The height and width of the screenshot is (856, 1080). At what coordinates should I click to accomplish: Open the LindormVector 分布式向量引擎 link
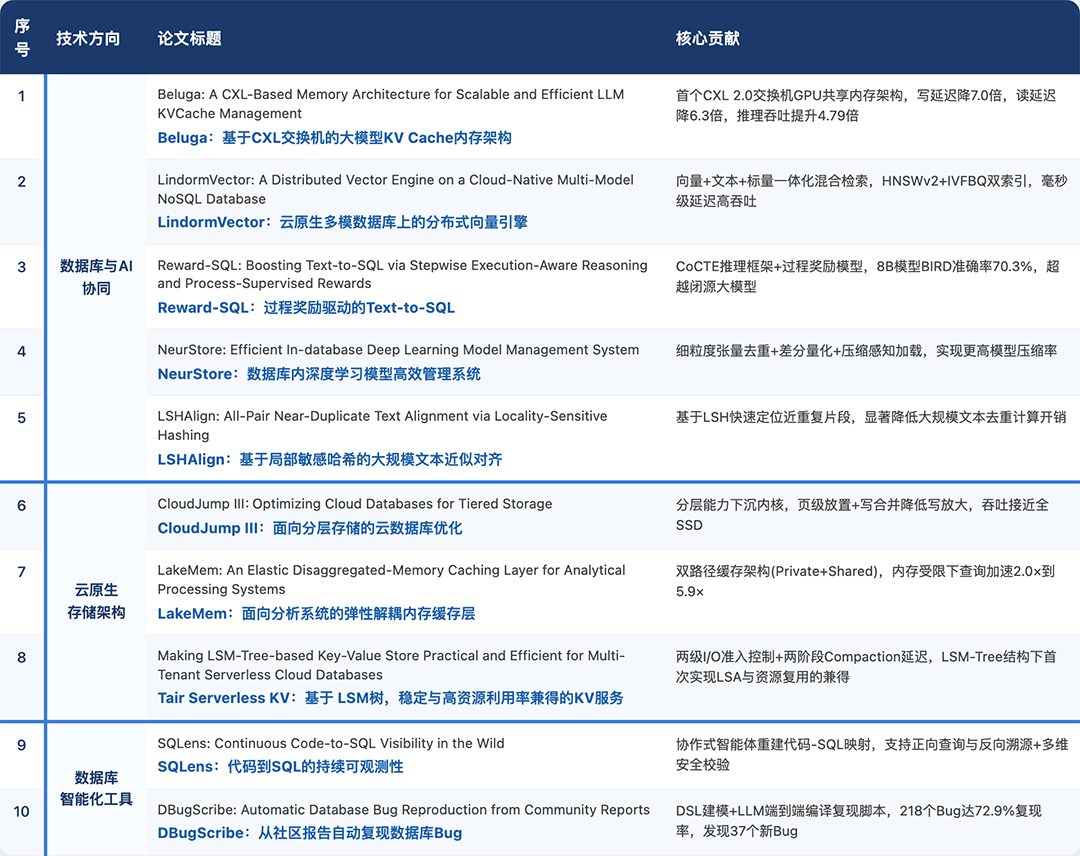342,222
